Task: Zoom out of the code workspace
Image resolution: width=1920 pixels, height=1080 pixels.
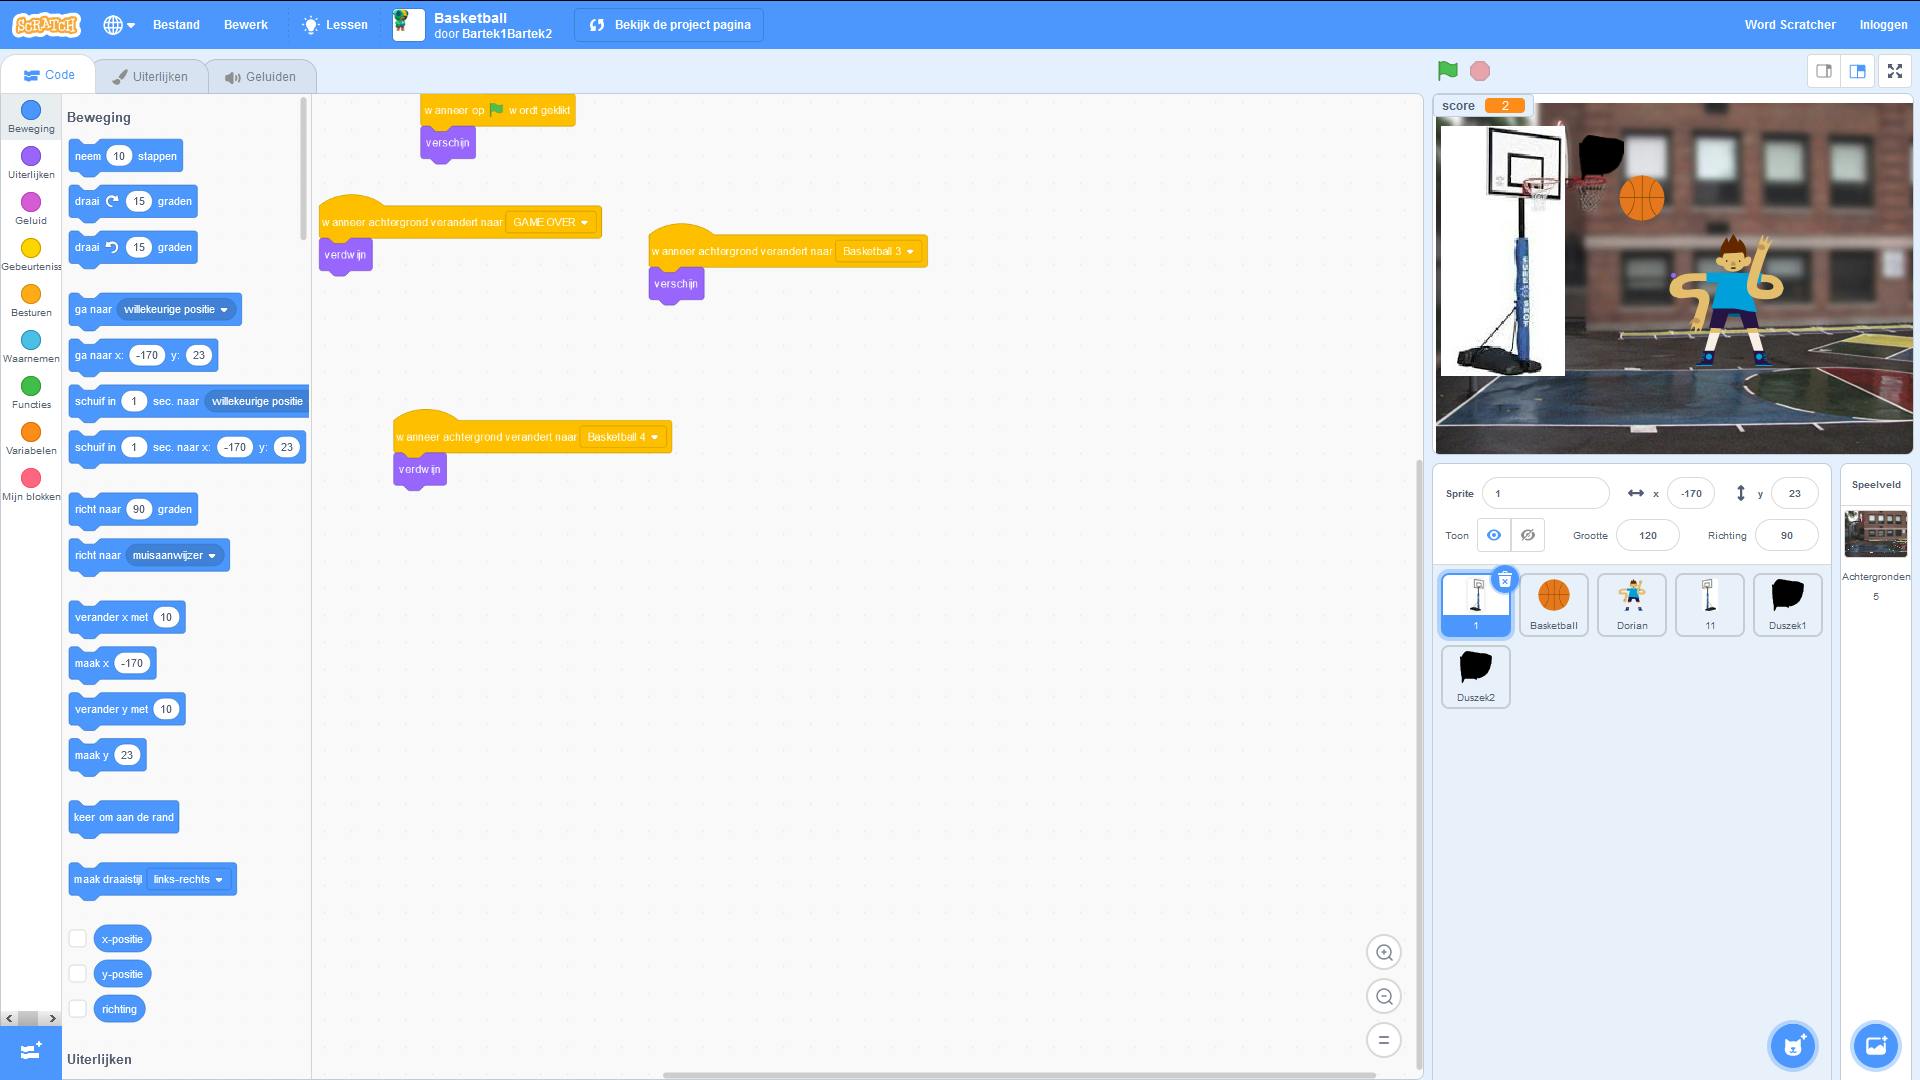Action: click(1384, 997)
